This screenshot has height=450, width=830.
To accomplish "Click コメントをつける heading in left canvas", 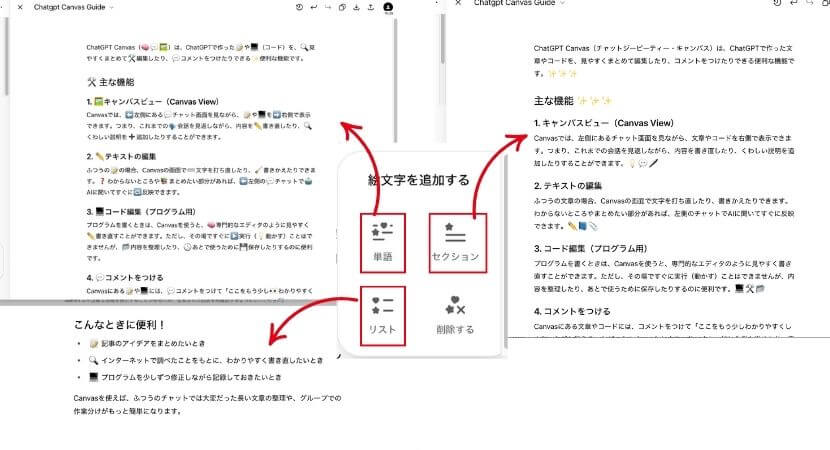I will click(125, 277).
